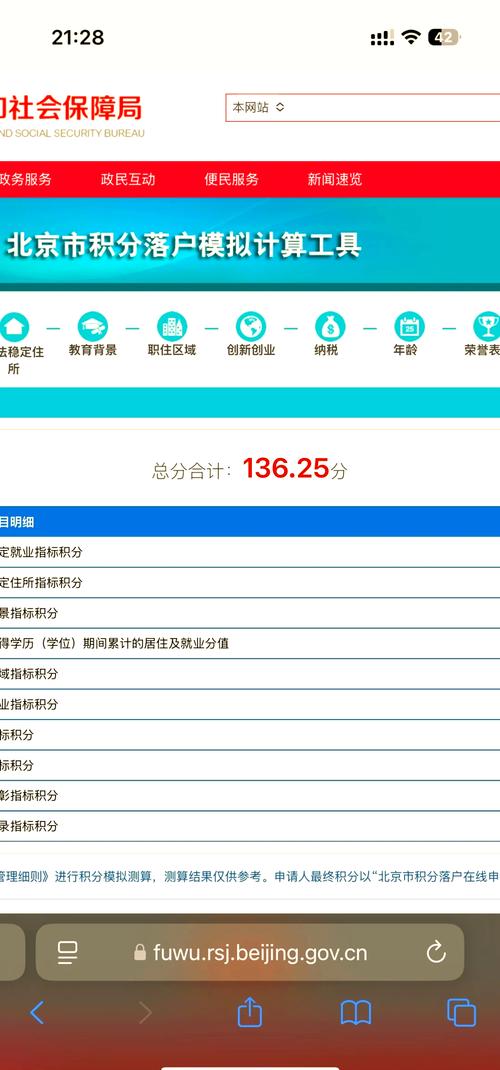Viewport: 500px width, 1070px height.
Task: Tap the disclaimer text about 积分模拟测算
Action: pyautogui.click(x=250, y=877)
